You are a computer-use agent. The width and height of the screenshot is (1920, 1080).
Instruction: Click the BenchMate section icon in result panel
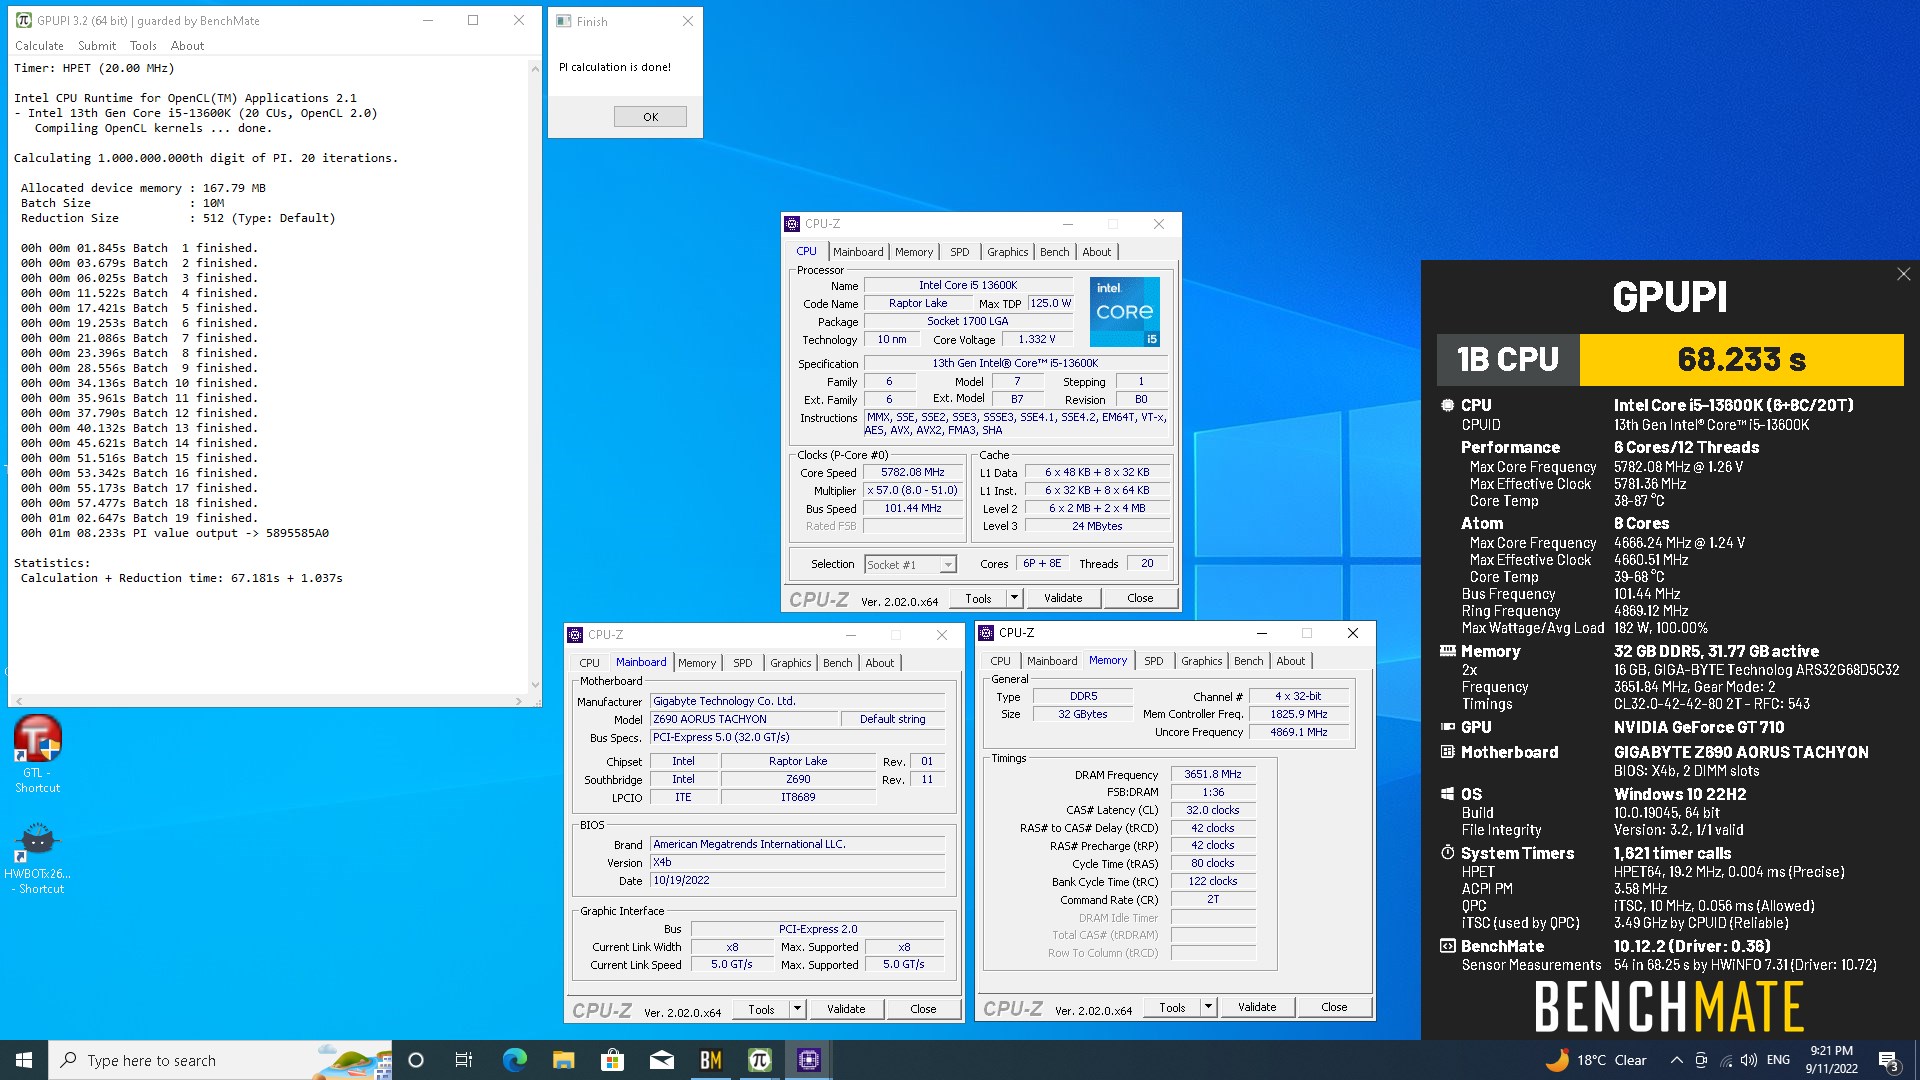pyautogui.click(x=1447, y=946)
